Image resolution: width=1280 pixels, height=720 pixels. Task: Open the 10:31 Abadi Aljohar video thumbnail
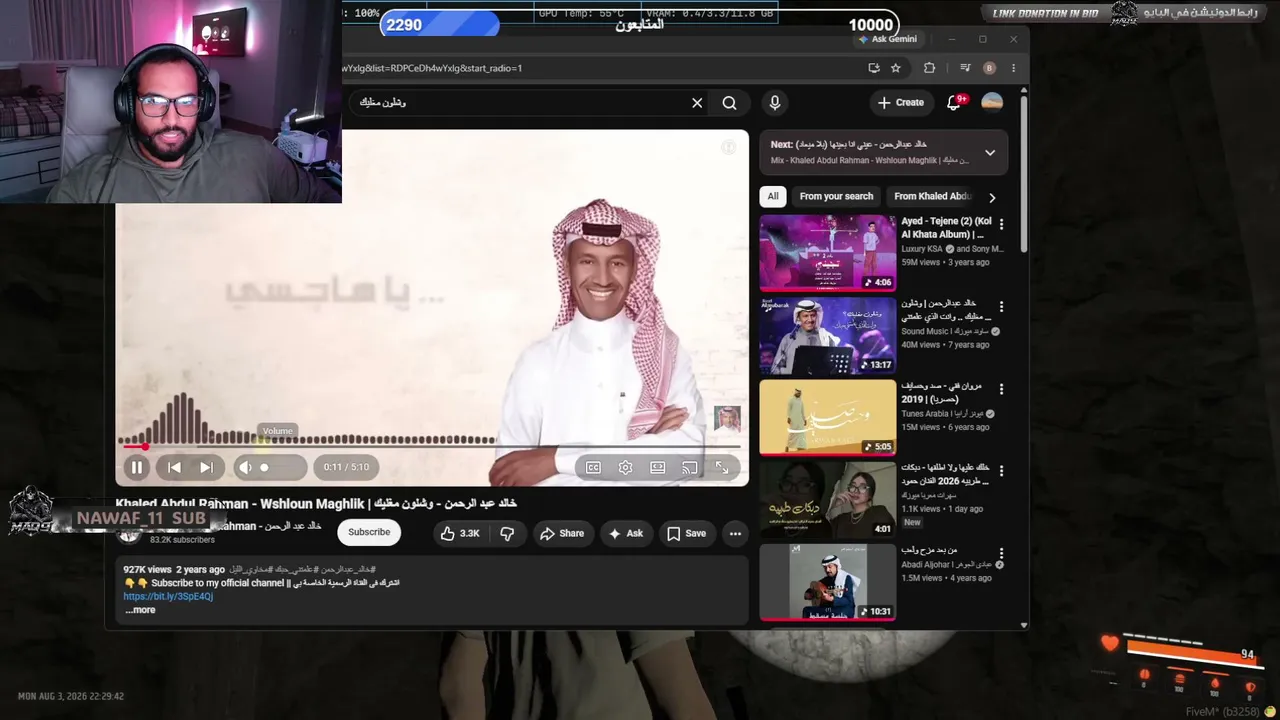(828, 582)
